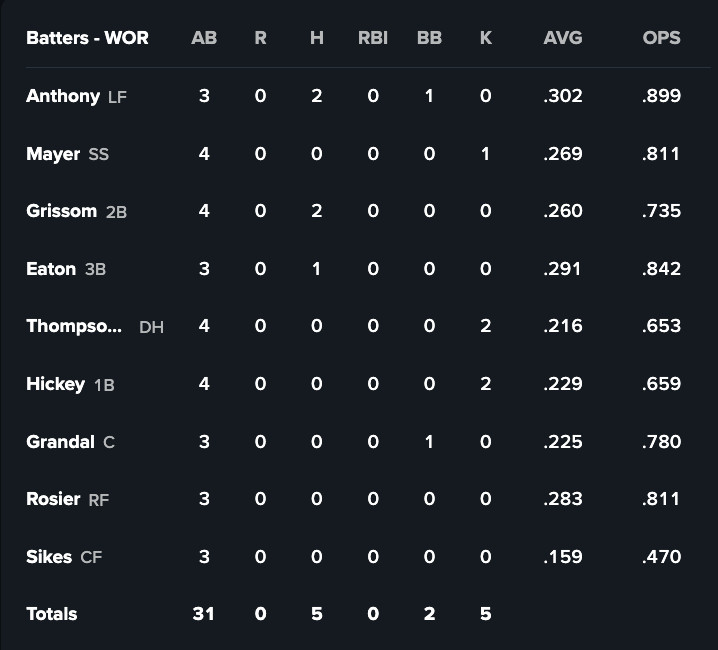
Task: Open Grissom's player profile link
Action: point(61,211)
